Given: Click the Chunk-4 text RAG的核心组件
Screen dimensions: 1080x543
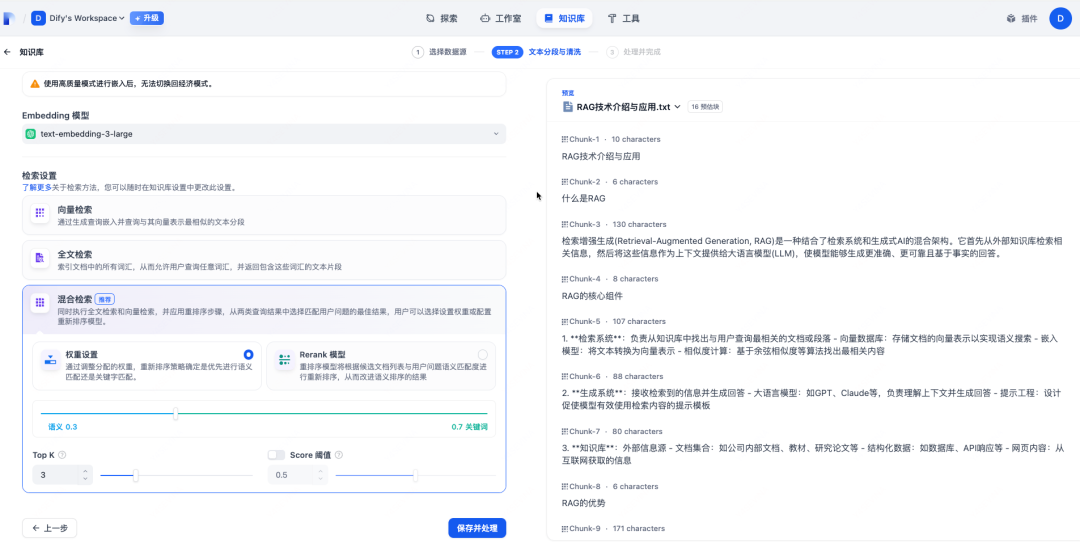Looking at the screenshot, I should coord(592,296).
